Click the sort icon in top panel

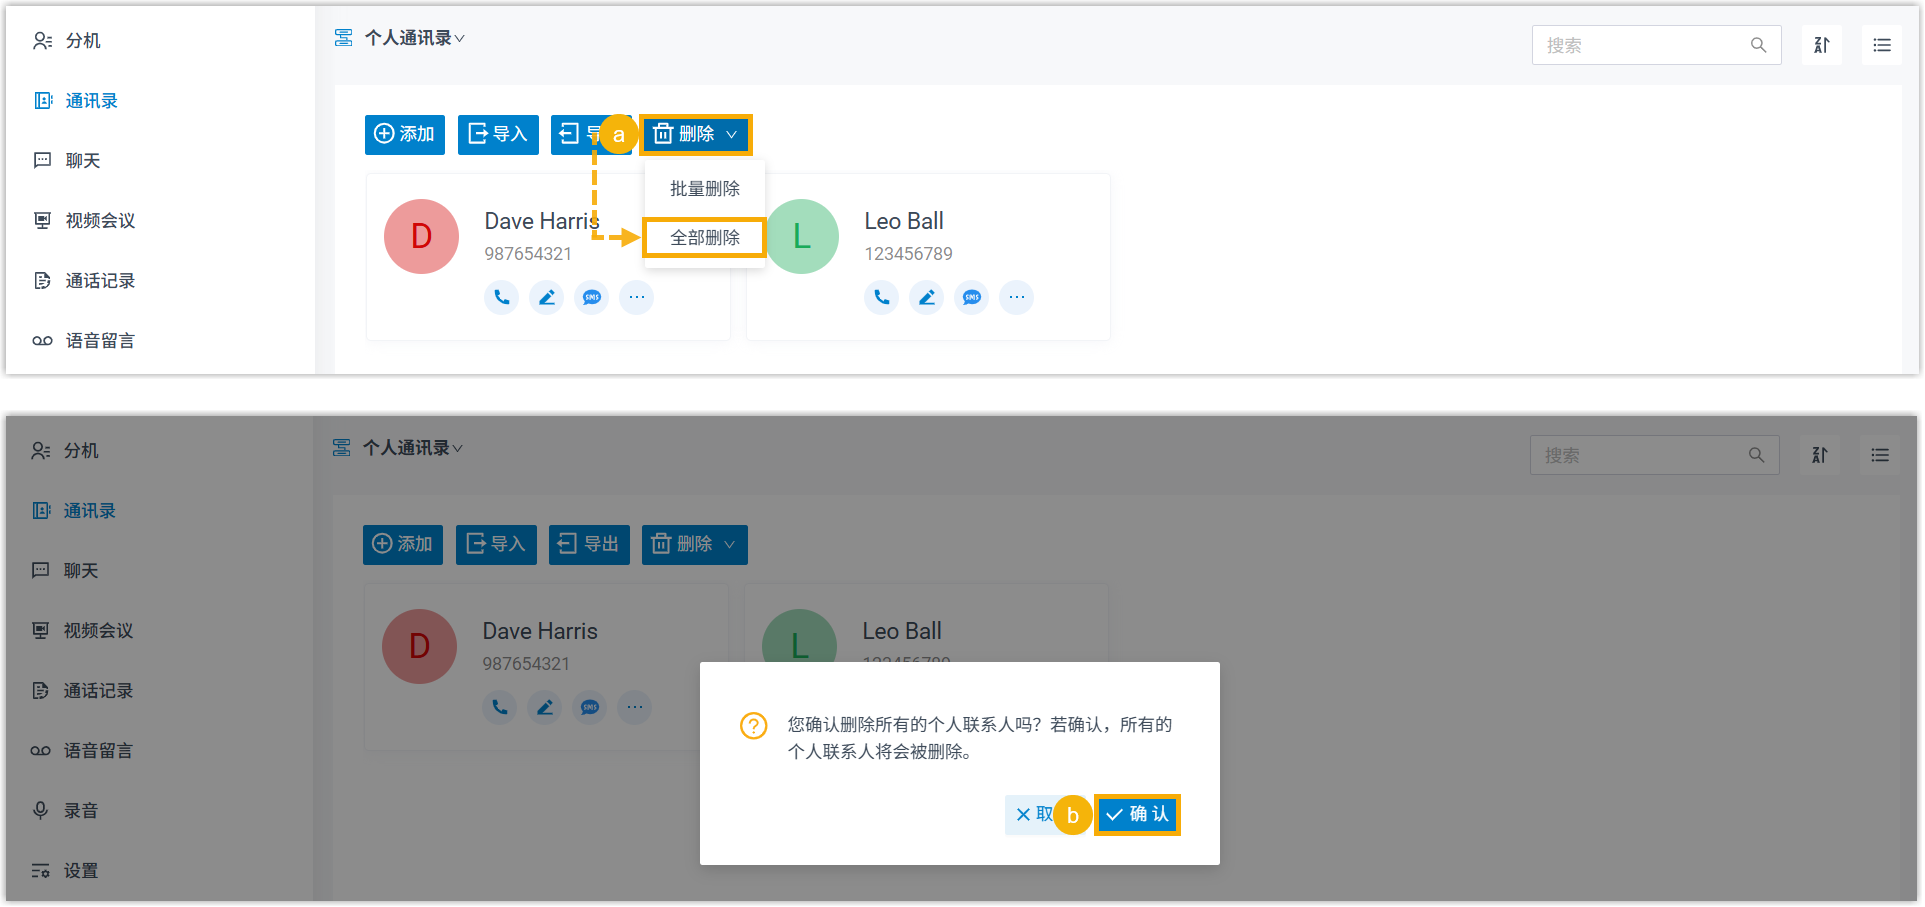[x=1821, y=45]
